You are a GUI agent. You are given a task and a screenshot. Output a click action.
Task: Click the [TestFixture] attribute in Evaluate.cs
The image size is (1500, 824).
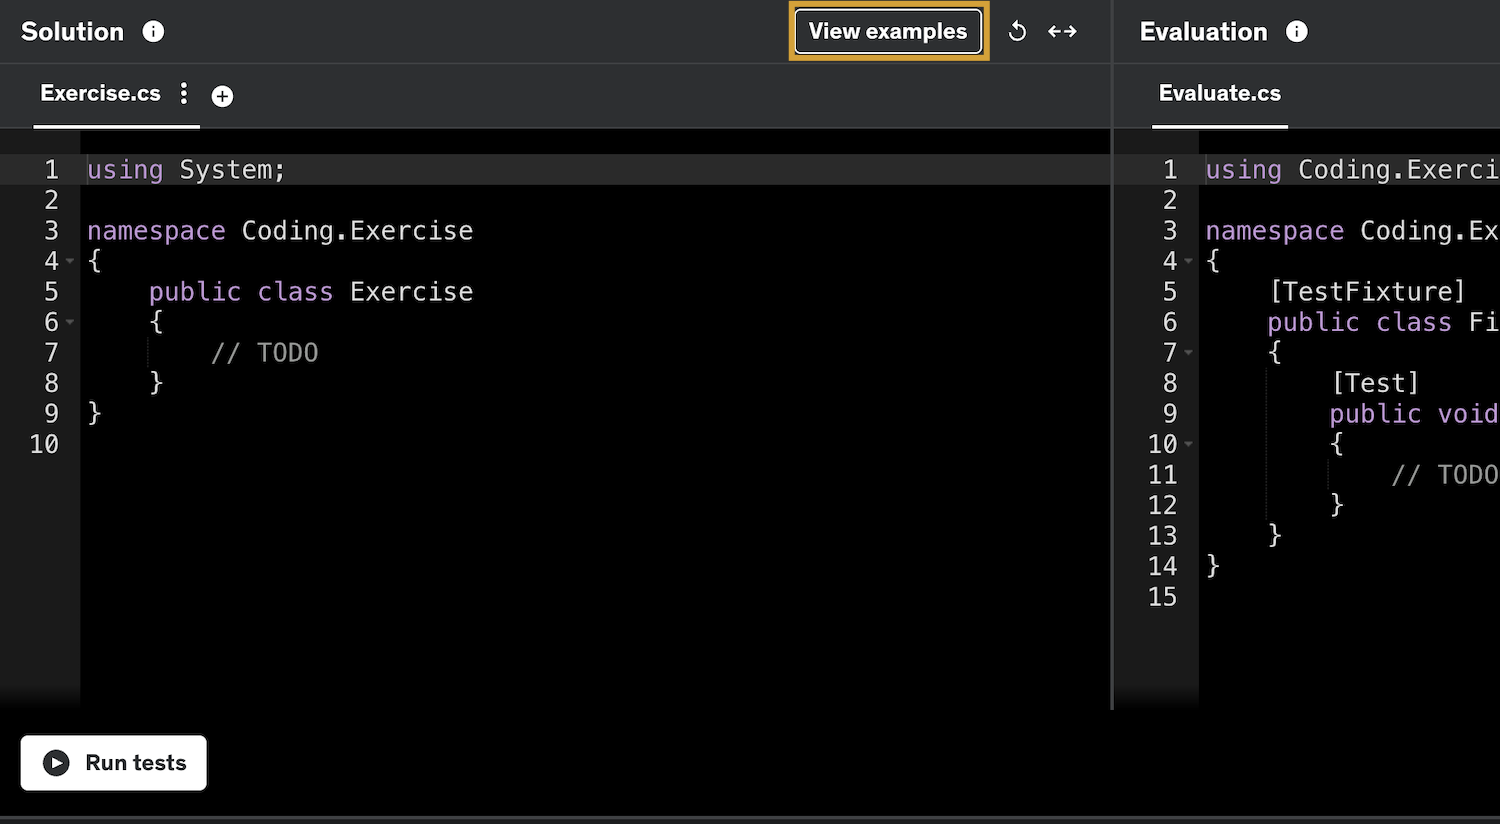1367,292
